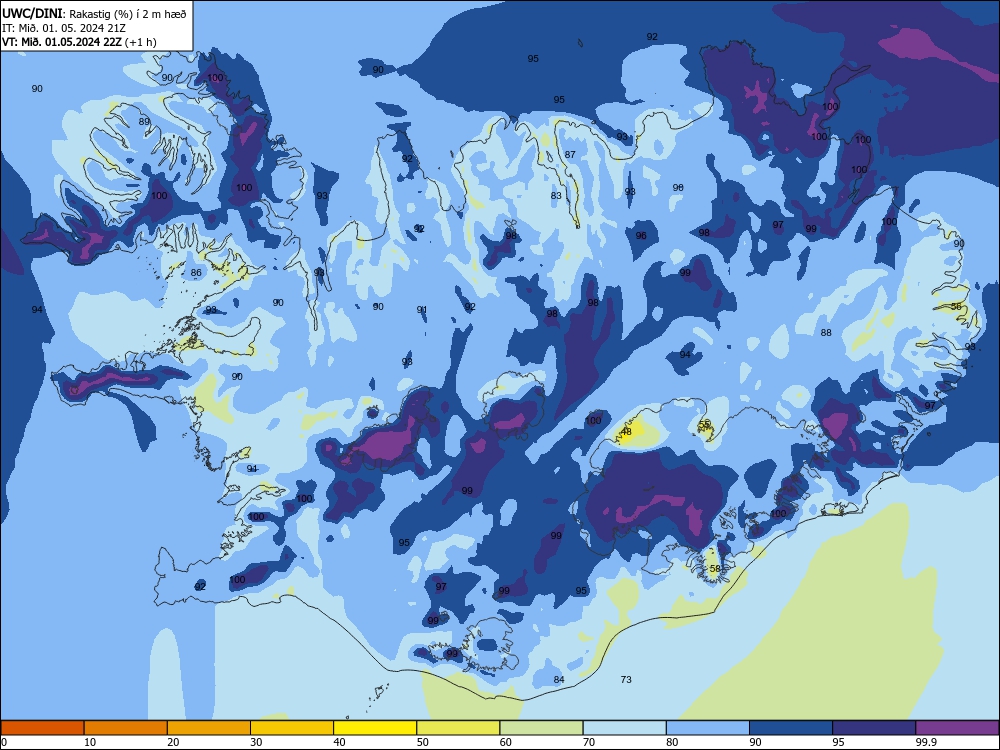Select the 90–95 blue legend swatch
1000x750 pixels.
pos(791,728)
